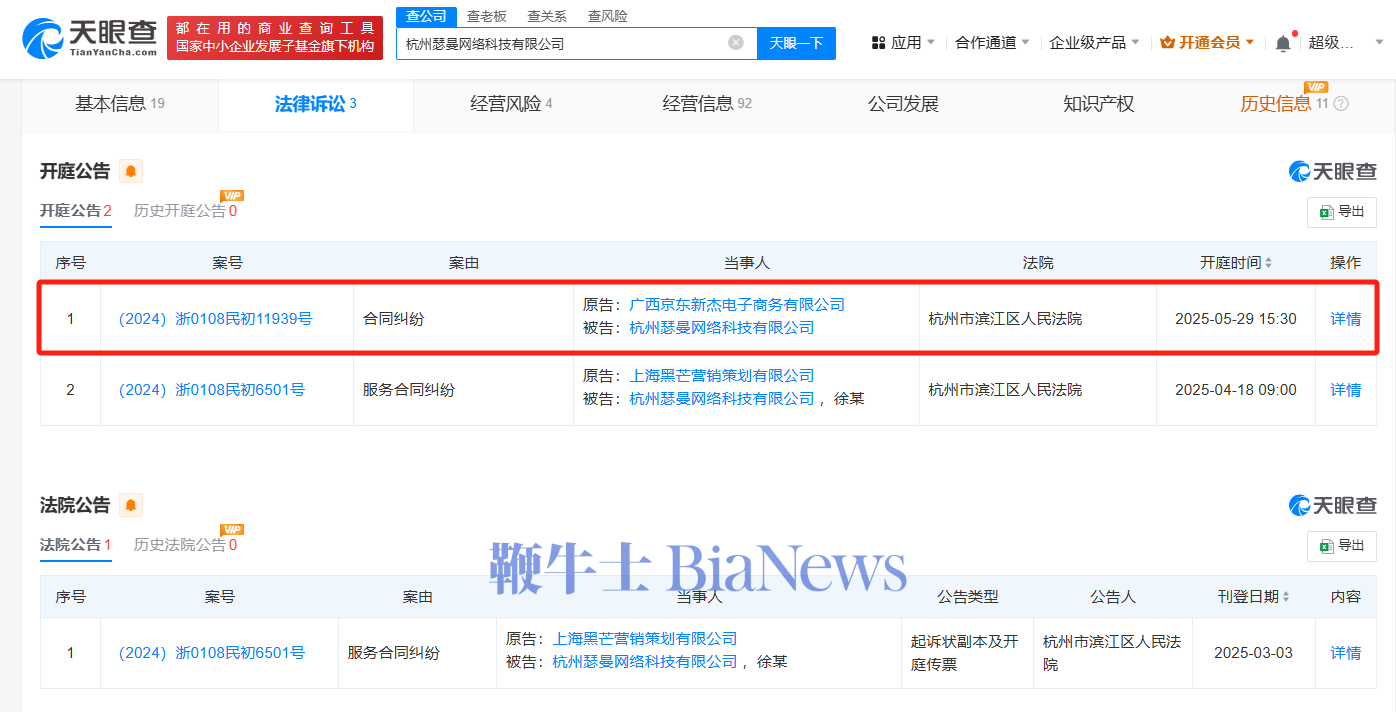Open plaintiff 上海黑芒营销策划有限公司 in 开庭公告 table
The image size is (1396, 712).
tap(722, 376)
